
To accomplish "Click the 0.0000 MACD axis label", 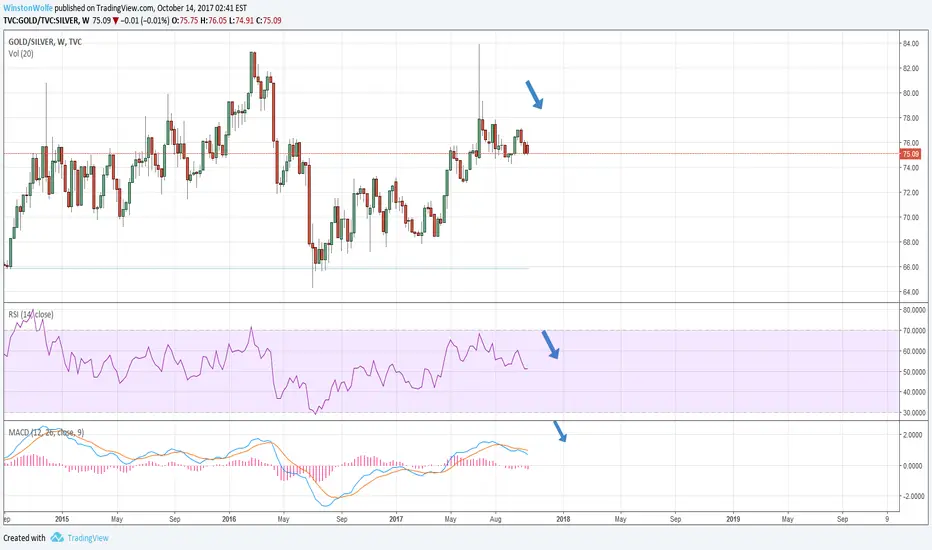I will pos(912,466).
